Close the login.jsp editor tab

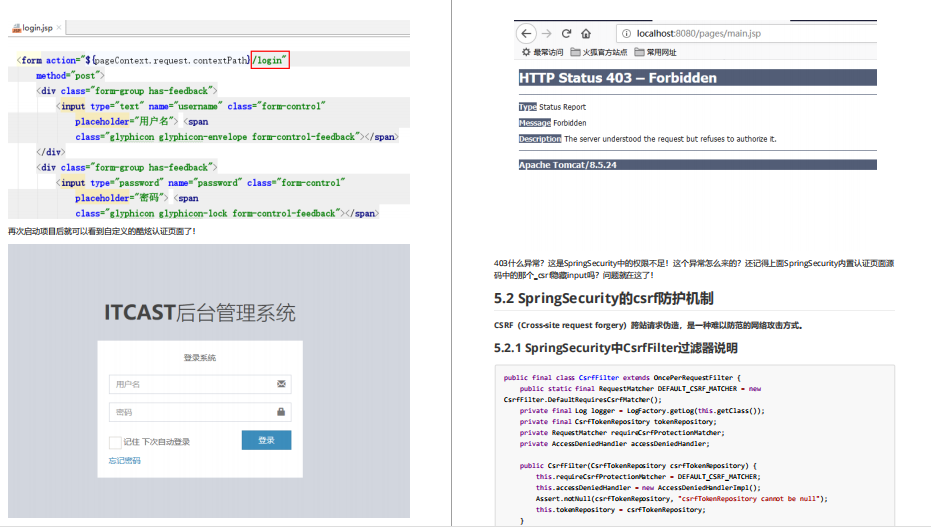[59, 28]
